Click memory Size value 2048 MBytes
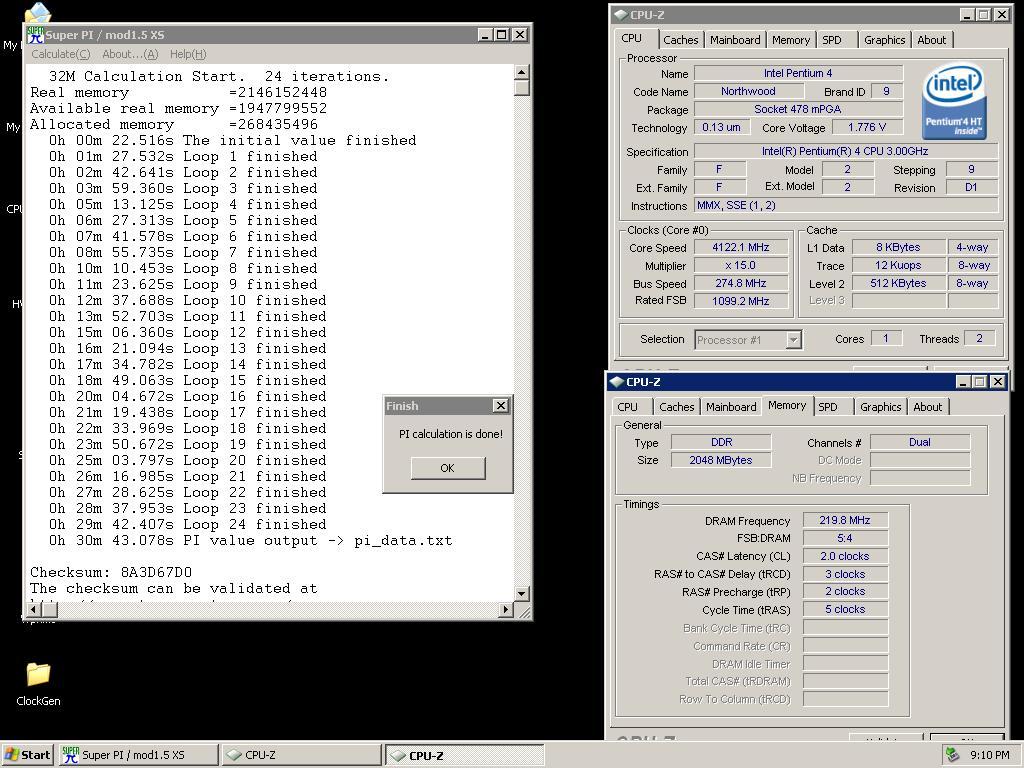The height and width of the screenshot is (768, 1024). coord(721,460)
